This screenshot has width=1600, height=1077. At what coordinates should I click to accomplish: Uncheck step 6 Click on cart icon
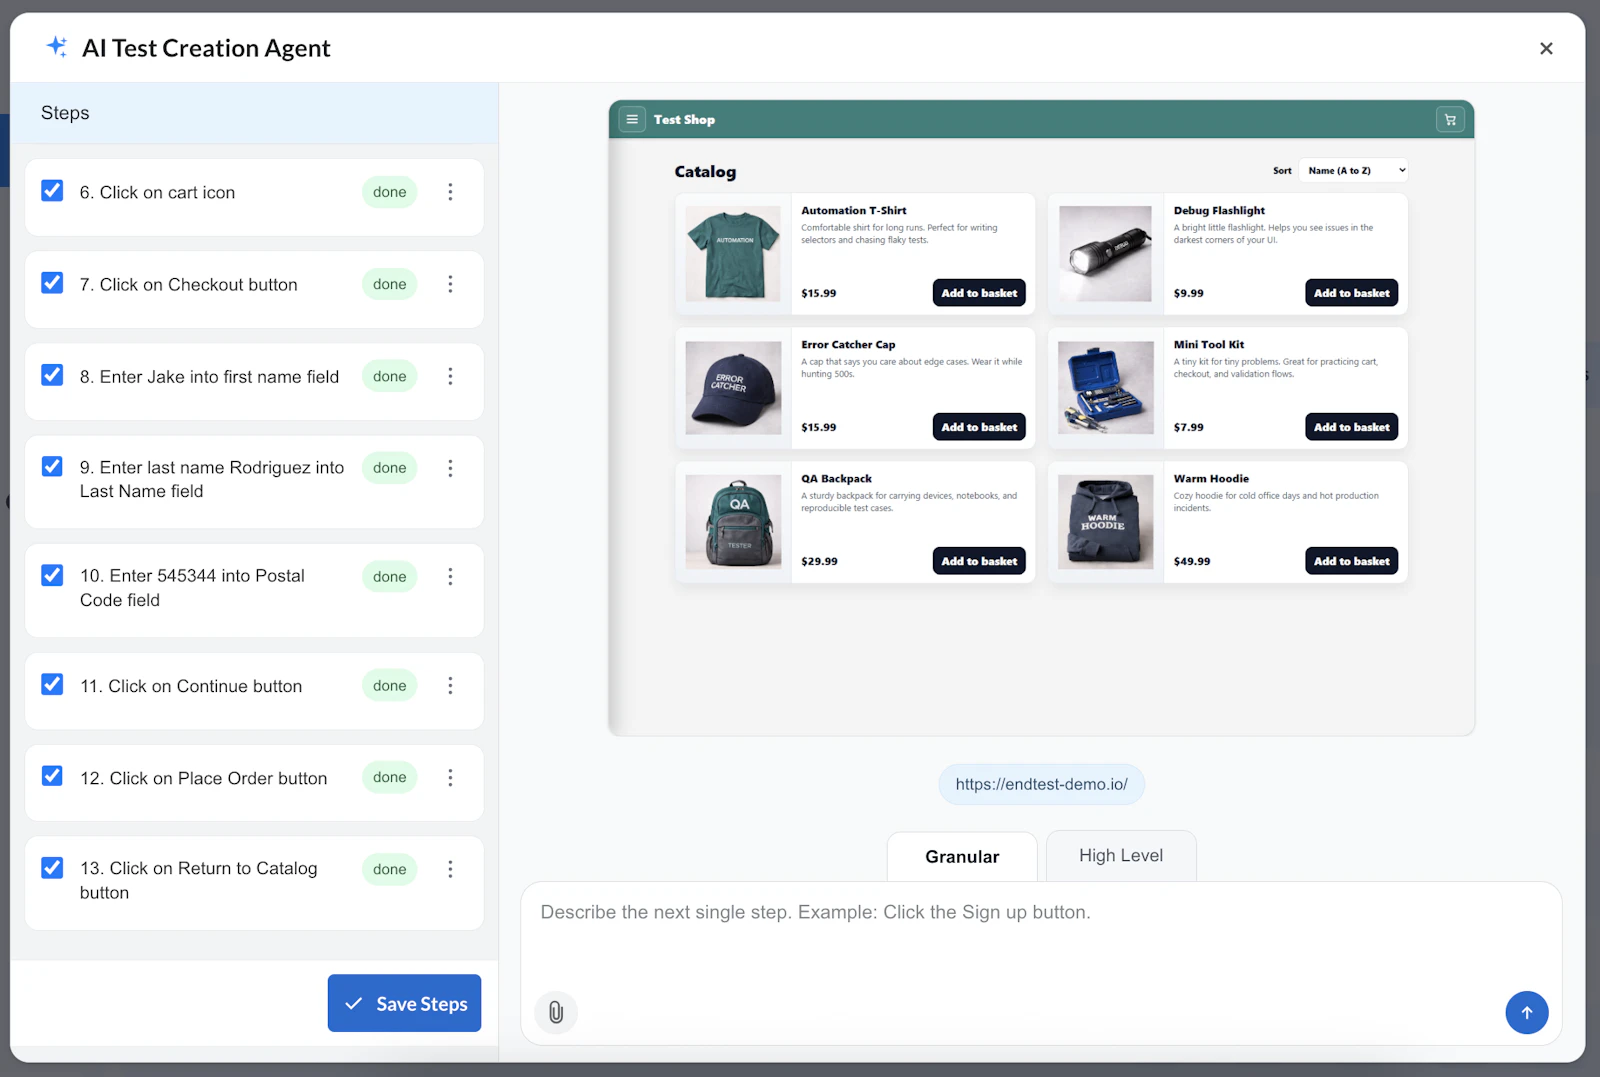click(x=52, y=190)
